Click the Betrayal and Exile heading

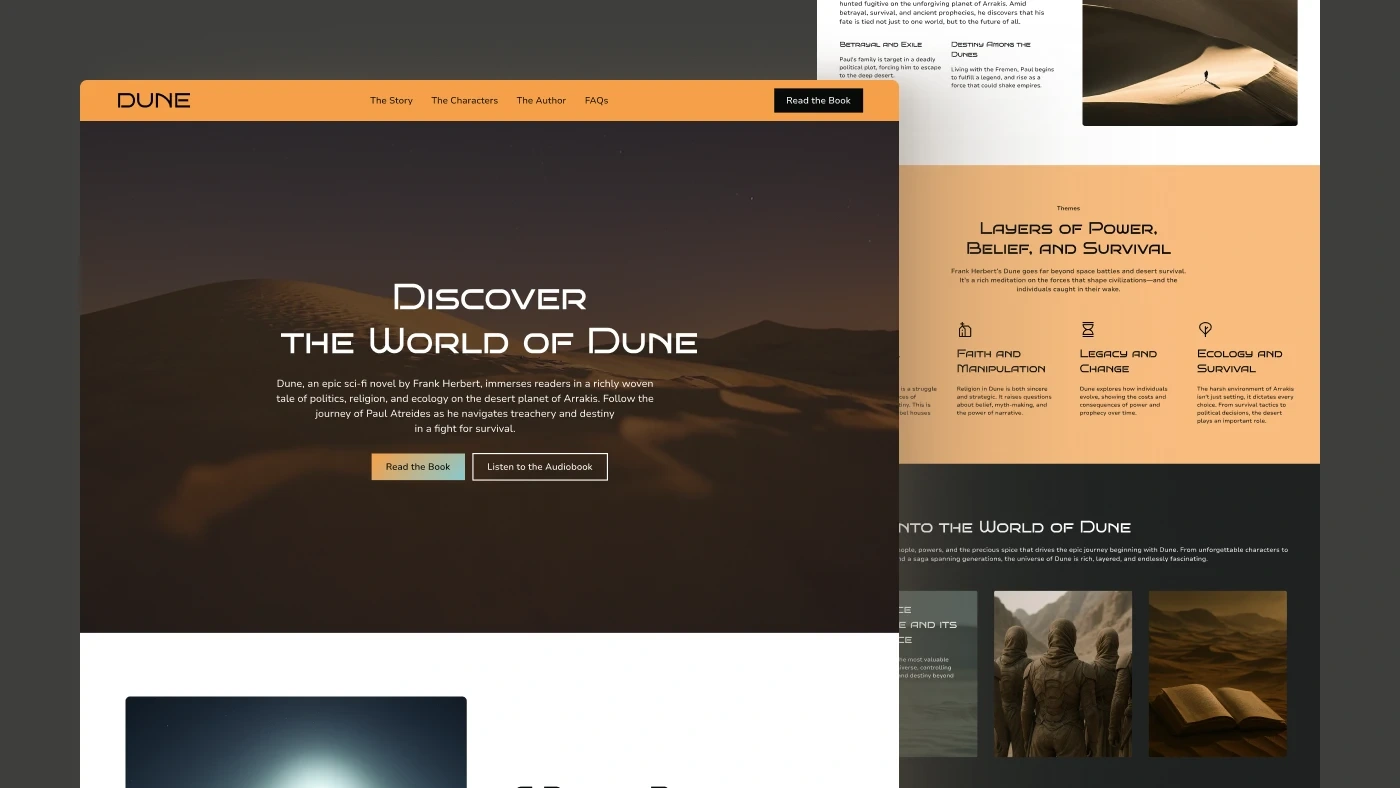[881, 45]
